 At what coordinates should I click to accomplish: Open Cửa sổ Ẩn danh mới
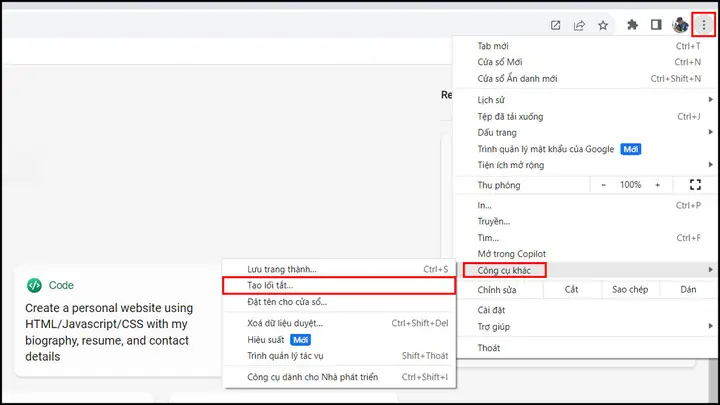(x=586, y=79)
